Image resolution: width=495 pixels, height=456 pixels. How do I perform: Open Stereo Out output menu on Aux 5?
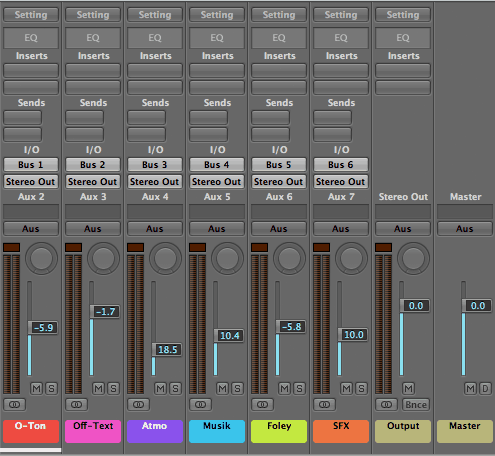point(217,182)
